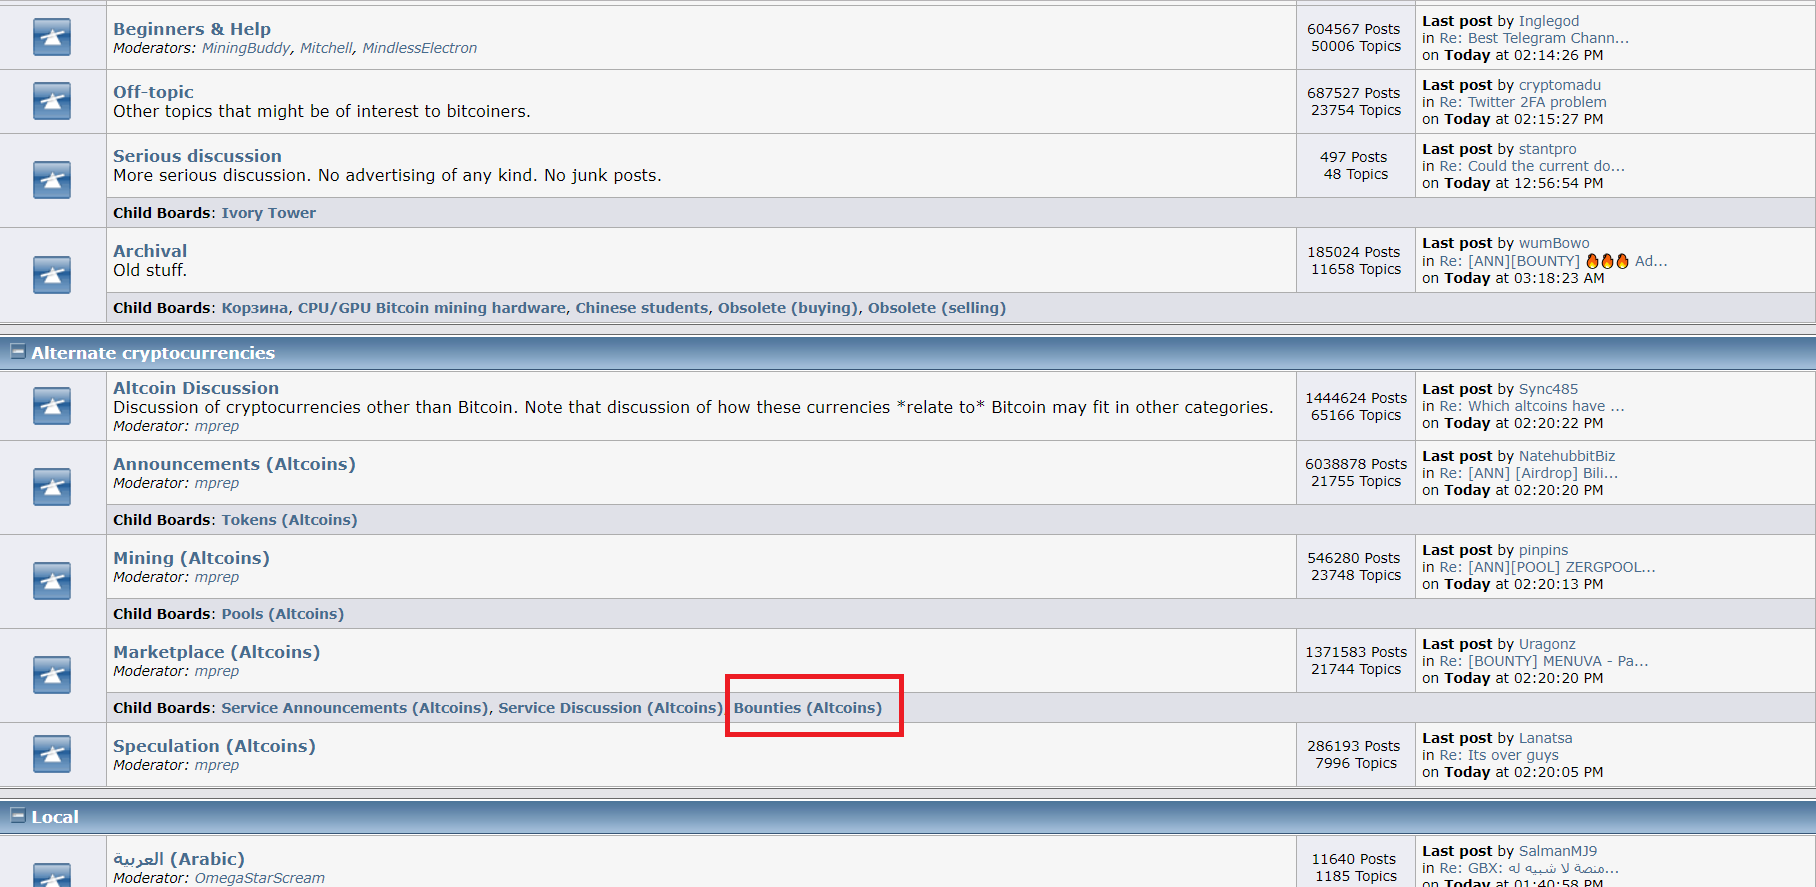This screenshot has width=1816, height=887.
Task: Click the board icon beside Serious discussion
Action: 52,180
